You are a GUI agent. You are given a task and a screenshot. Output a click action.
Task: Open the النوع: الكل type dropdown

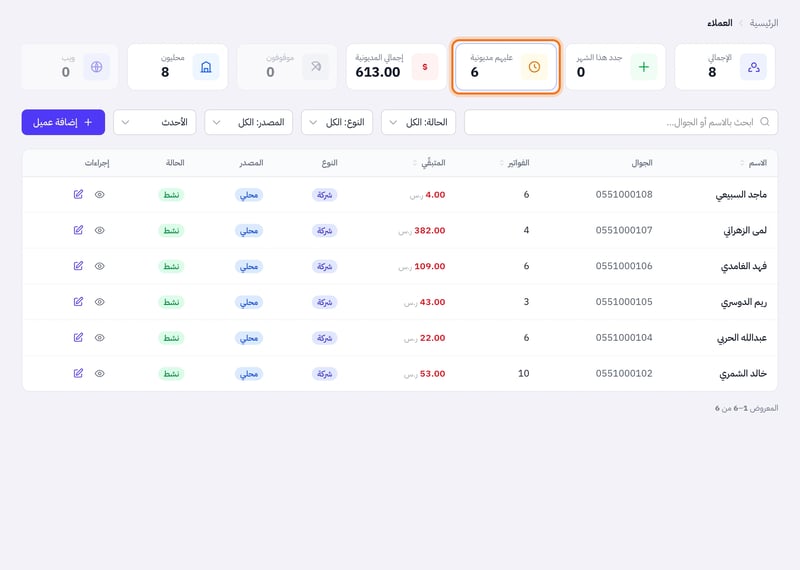(337, 122)
